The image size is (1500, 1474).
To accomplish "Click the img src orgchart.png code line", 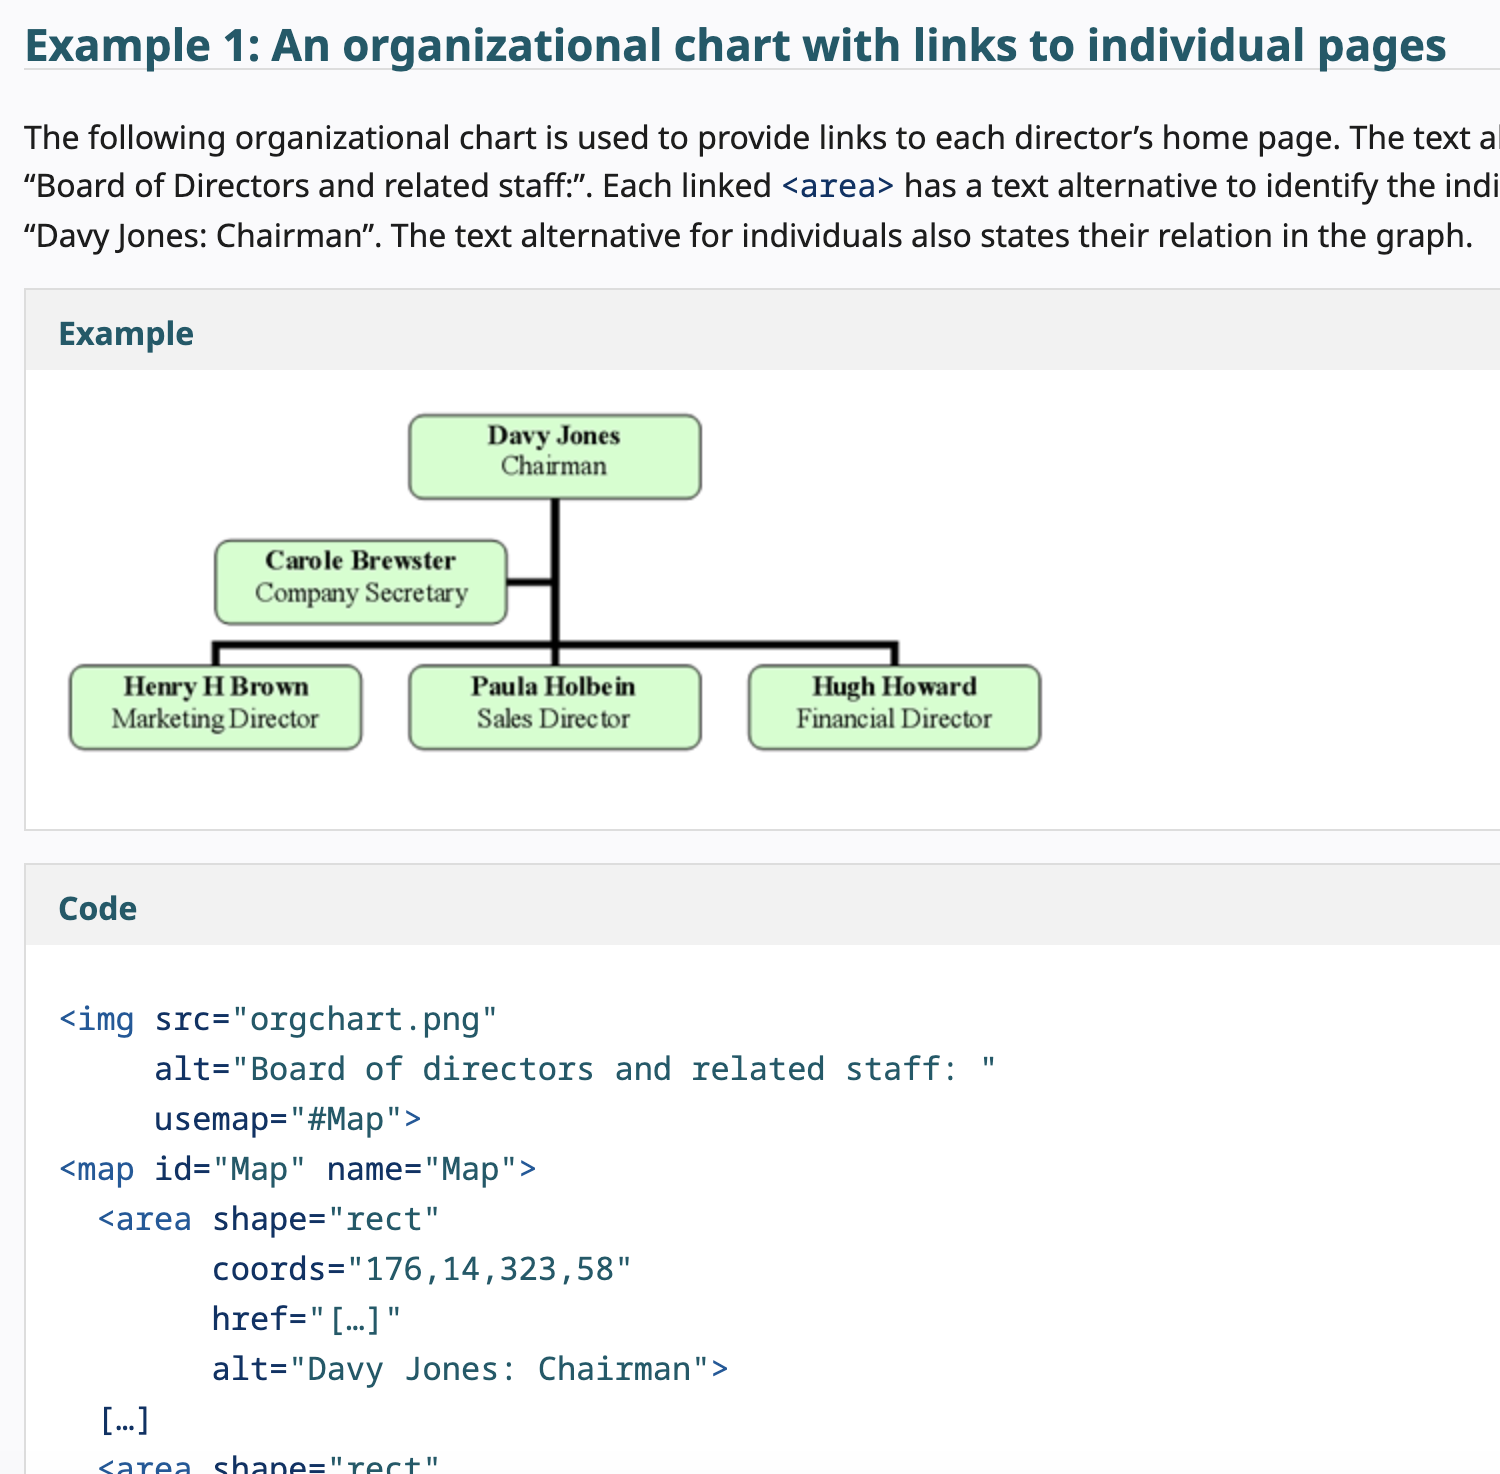I will (278, 1019).
